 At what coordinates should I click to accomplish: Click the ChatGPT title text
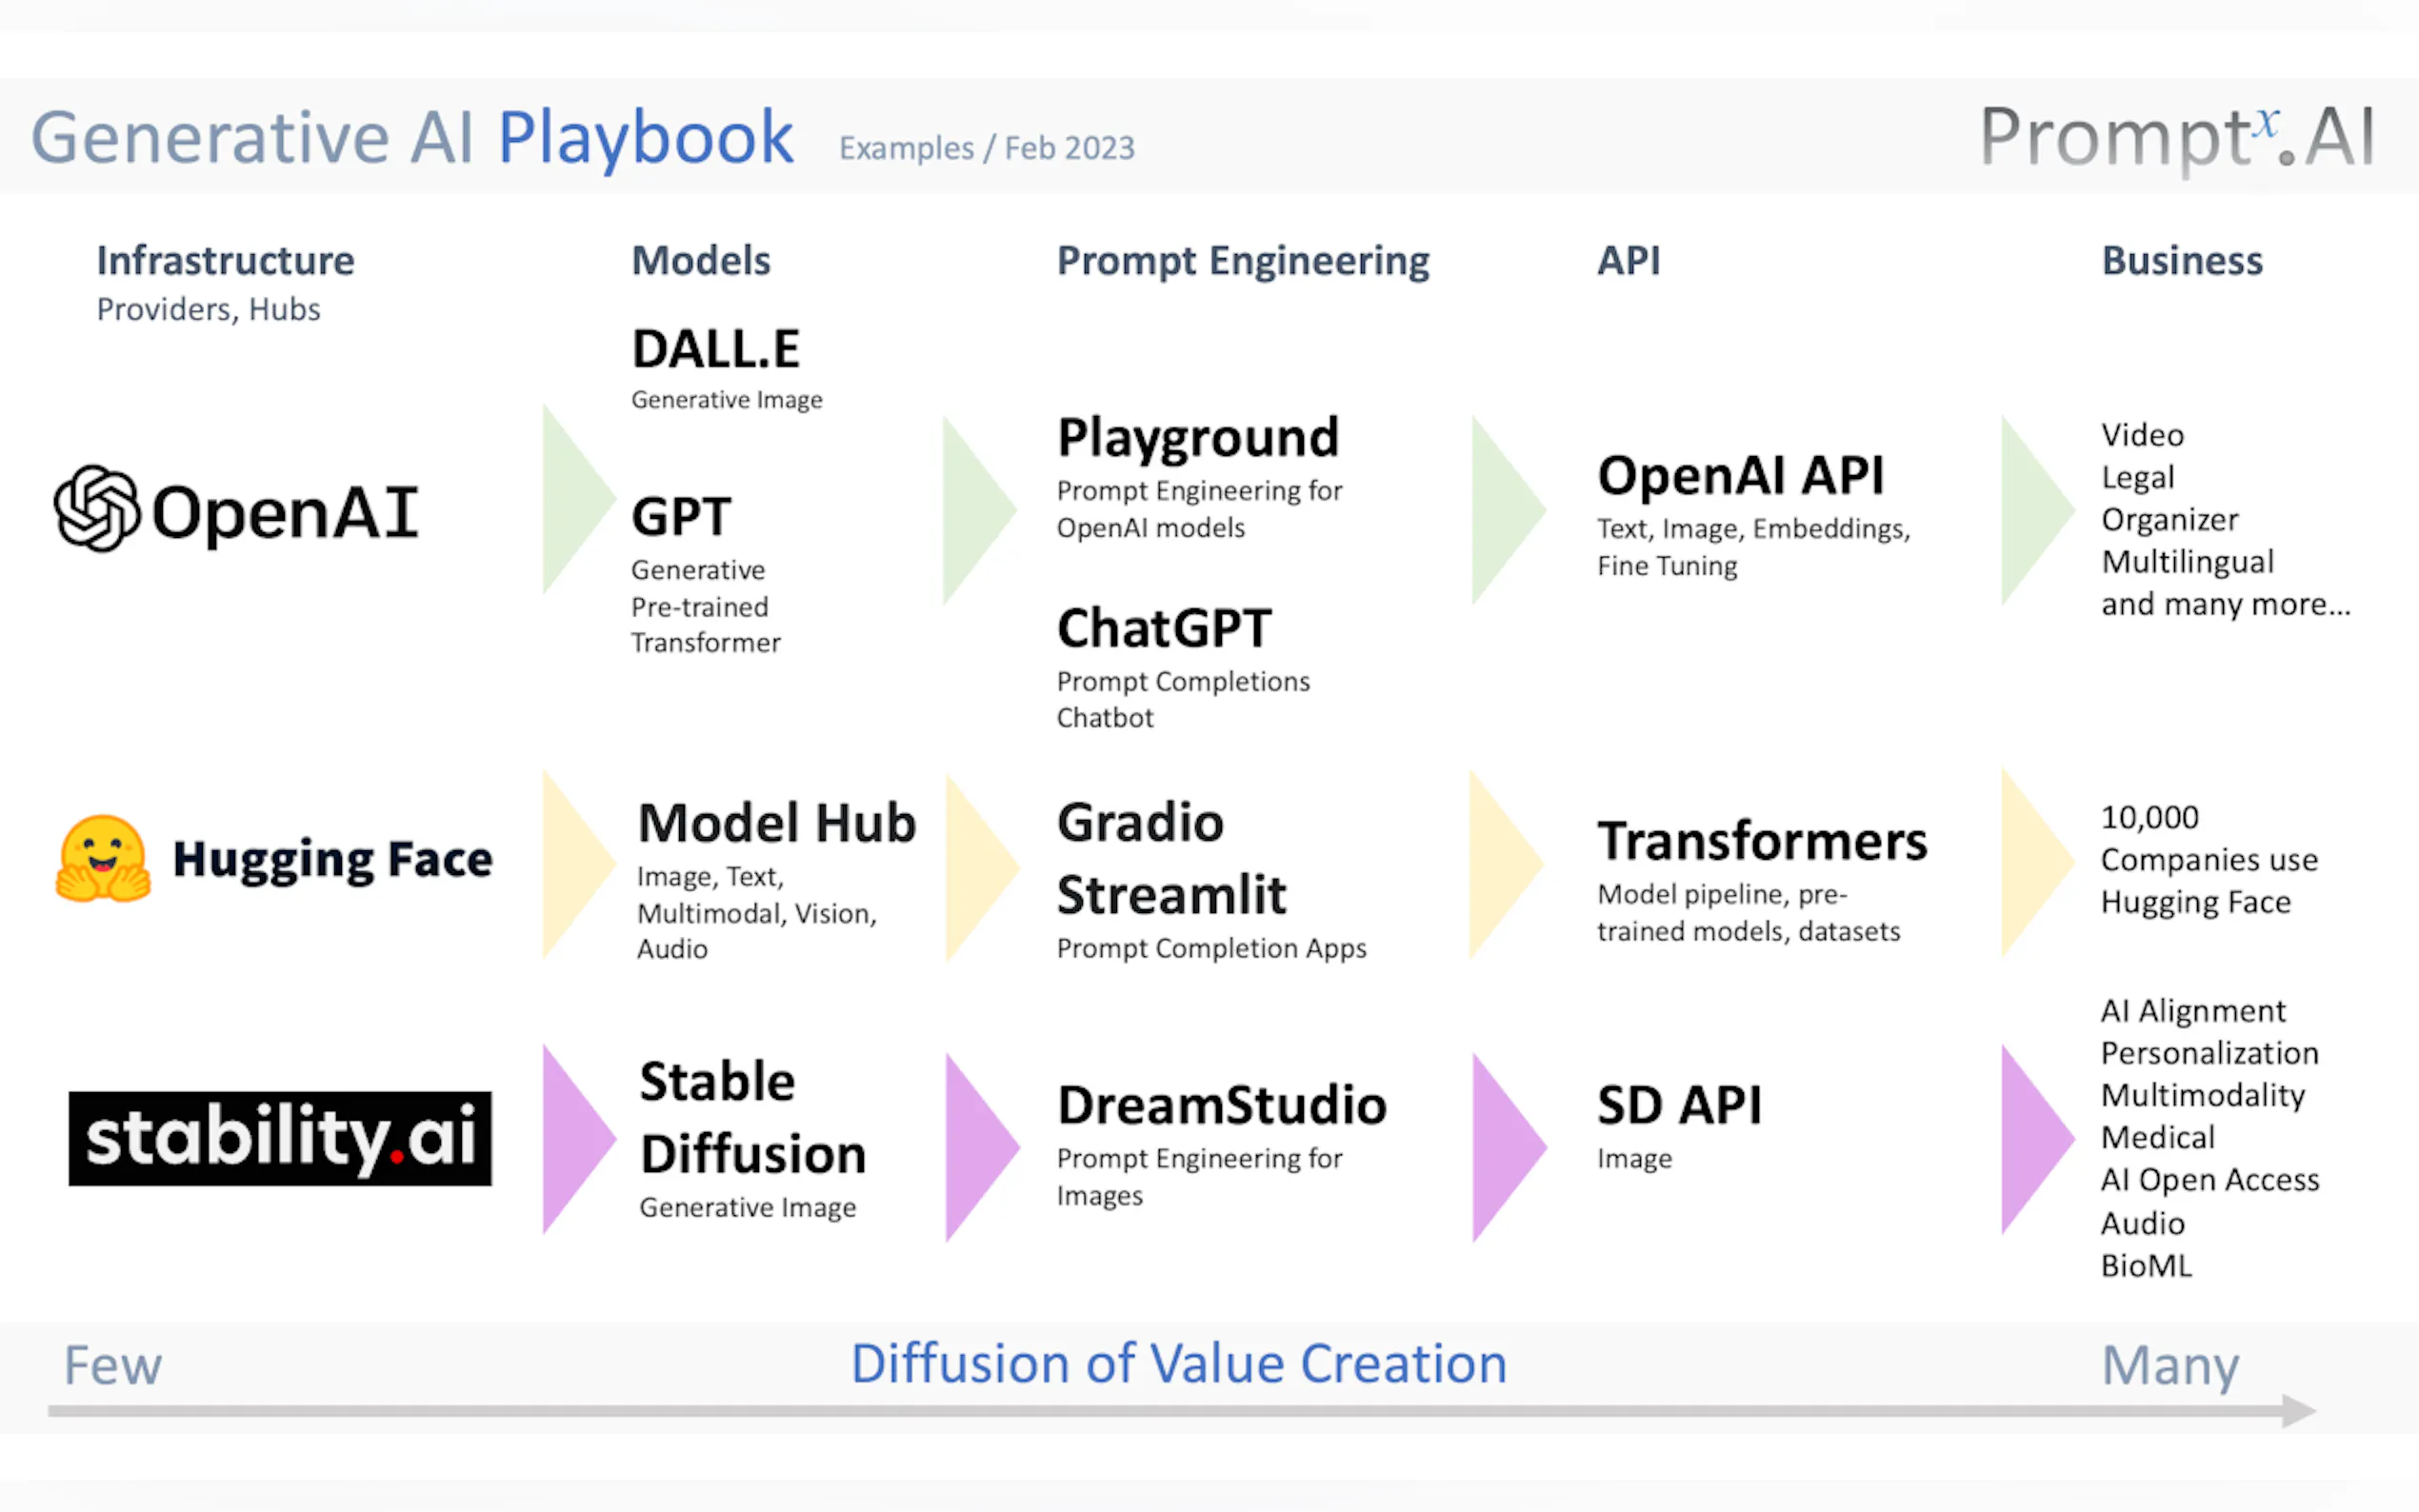pos(1164,628)
